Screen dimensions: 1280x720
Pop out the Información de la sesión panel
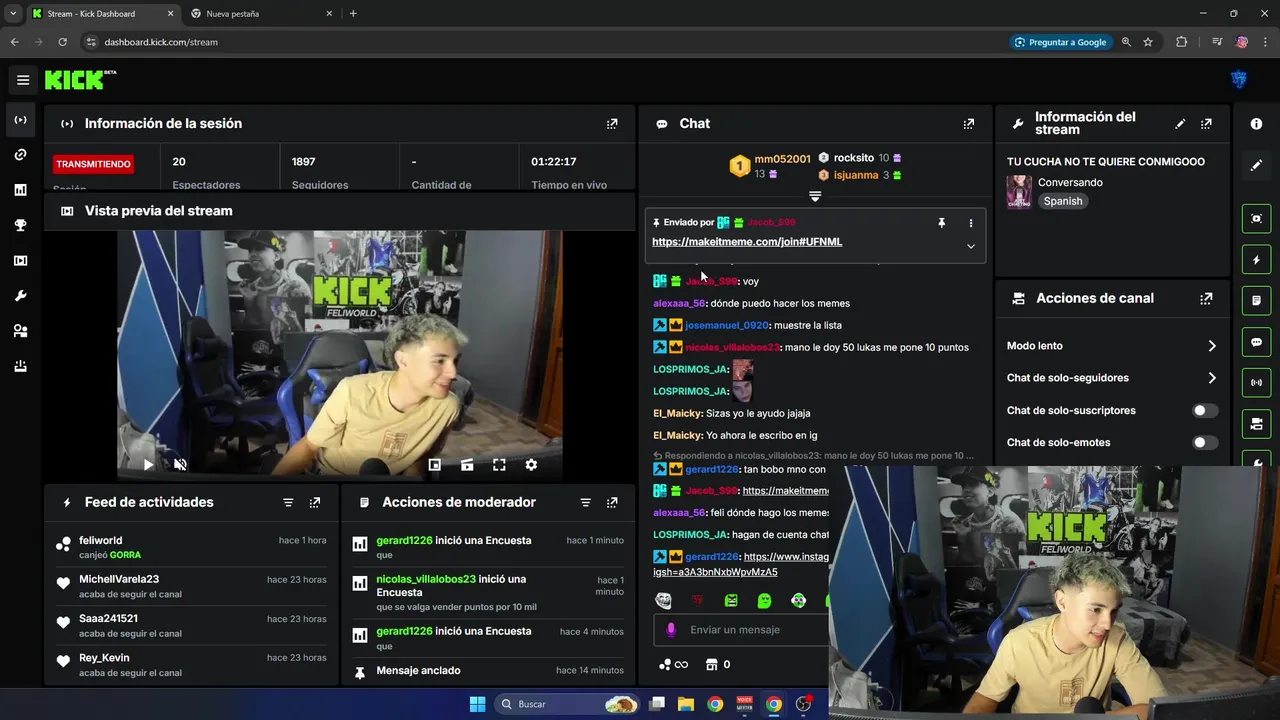pos(612,124)
